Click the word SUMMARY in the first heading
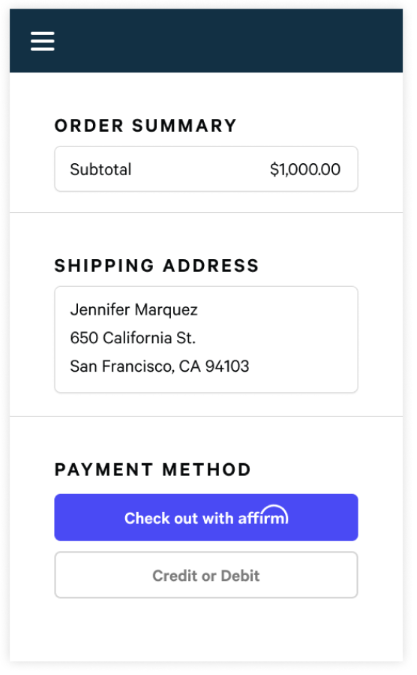The width and height of the screenshot is (417, 675). tap(184, 126)
